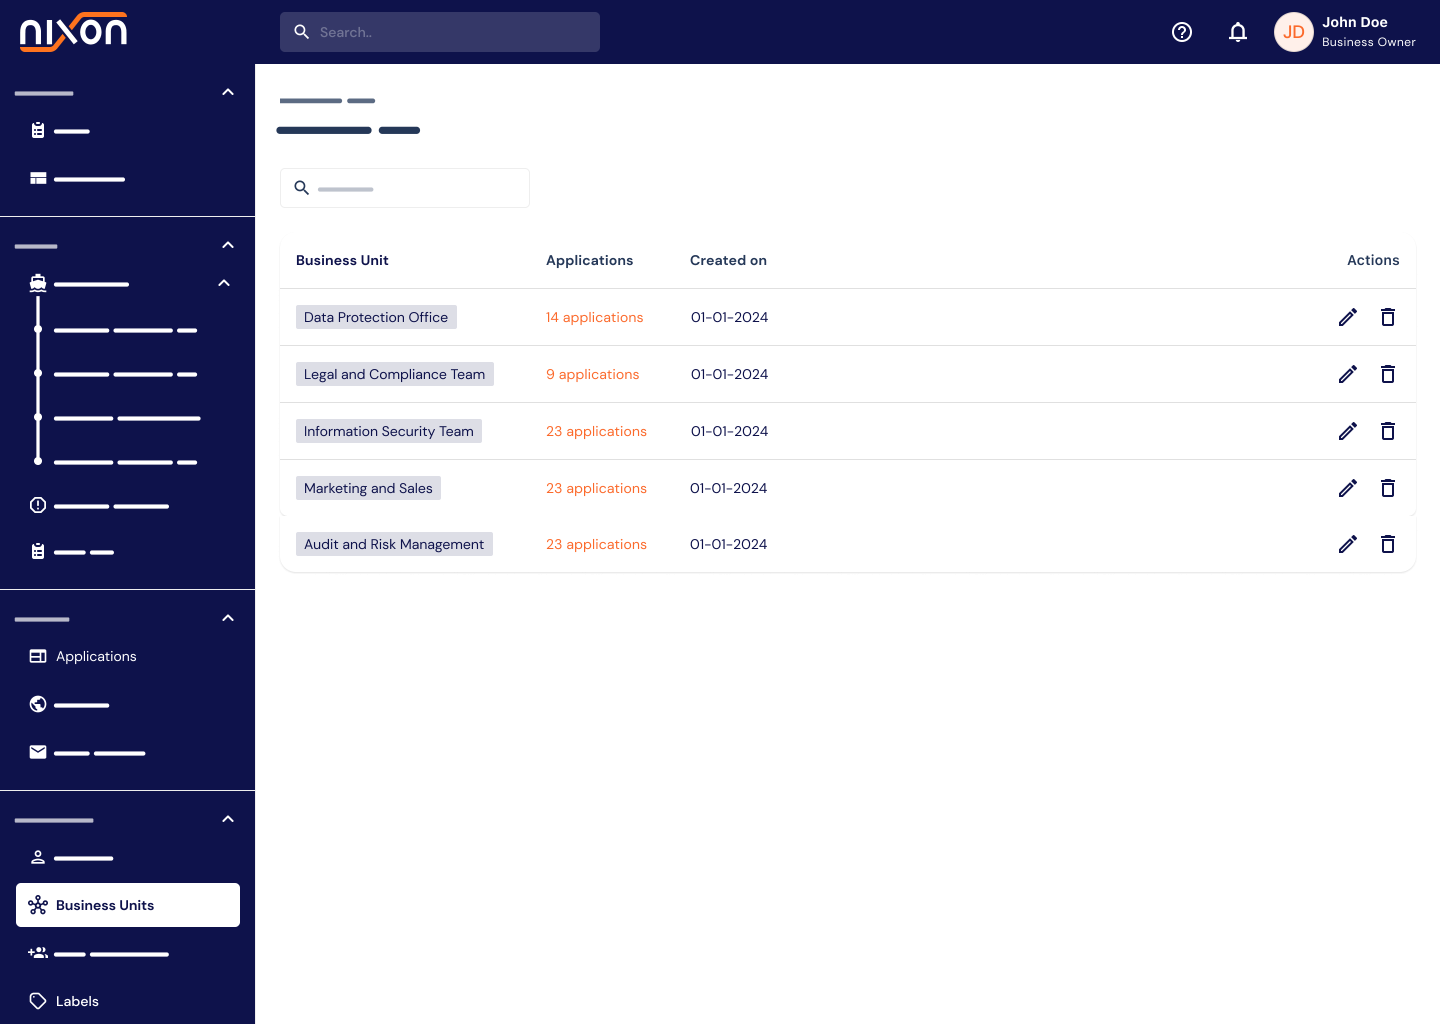Open 9 applications link
Screen dimensions: 1440x1024
[x=592, y=374]
